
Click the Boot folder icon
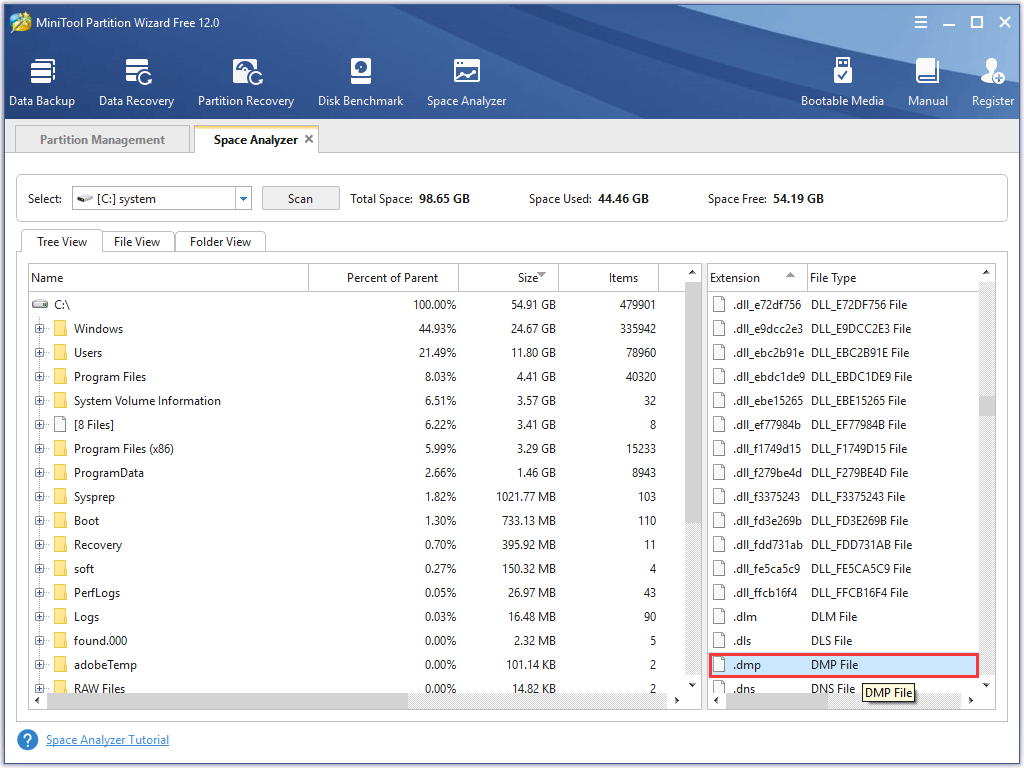pos(60,520)
